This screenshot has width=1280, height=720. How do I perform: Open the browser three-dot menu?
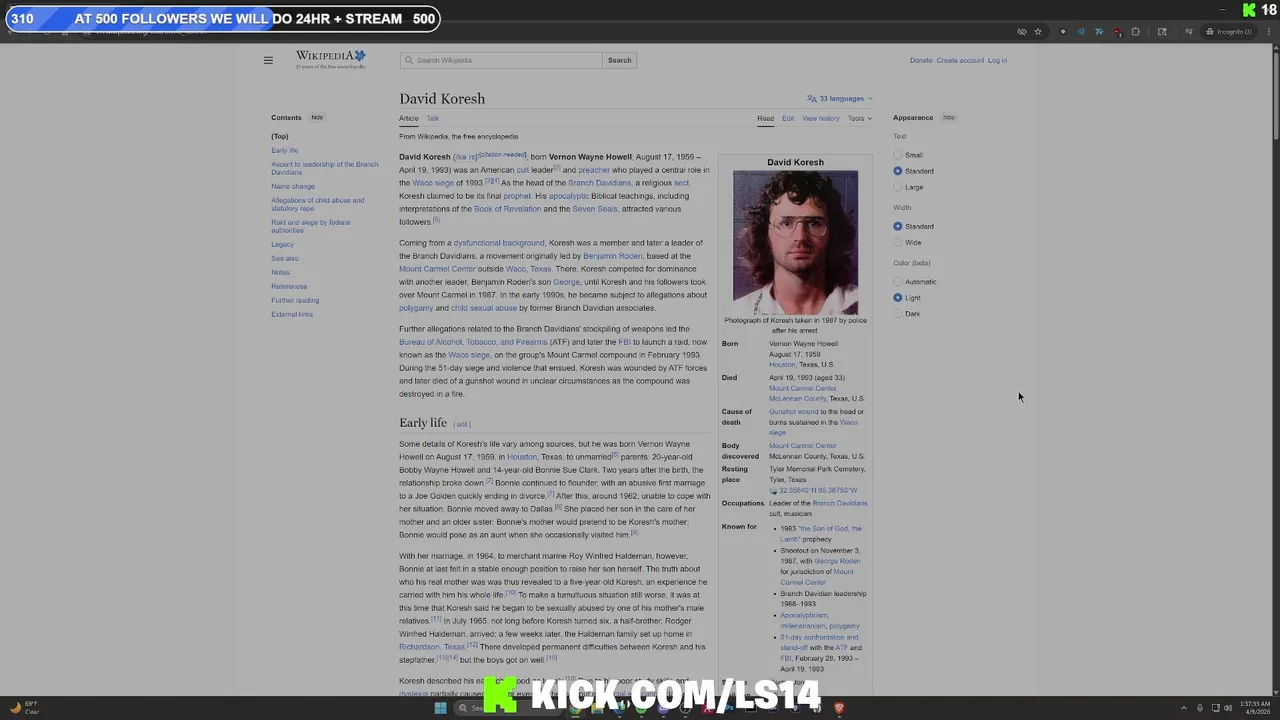(x=1267, y=32)
